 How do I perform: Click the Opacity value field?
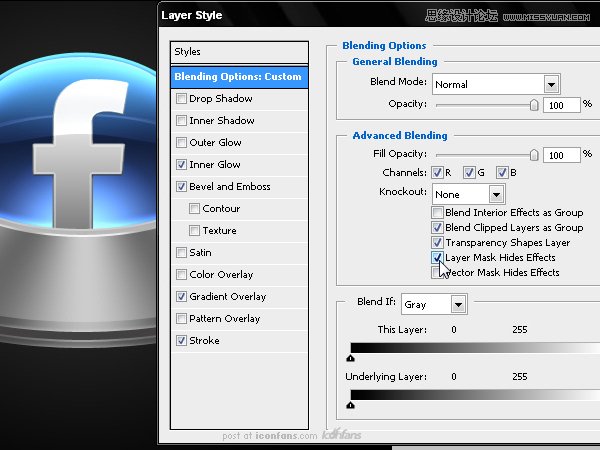(x=561, y=105)
